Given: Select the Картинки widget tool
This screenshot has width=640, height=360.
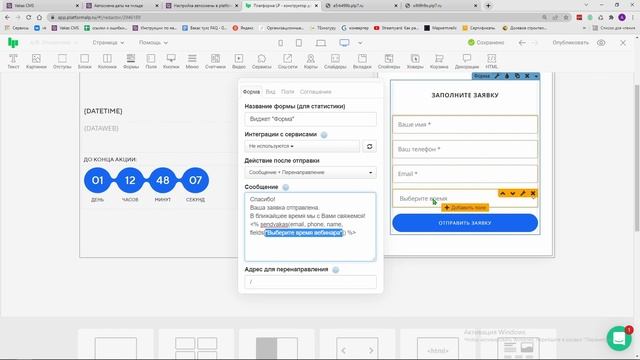Looking at the screenshot, I should tap(36, 61).
